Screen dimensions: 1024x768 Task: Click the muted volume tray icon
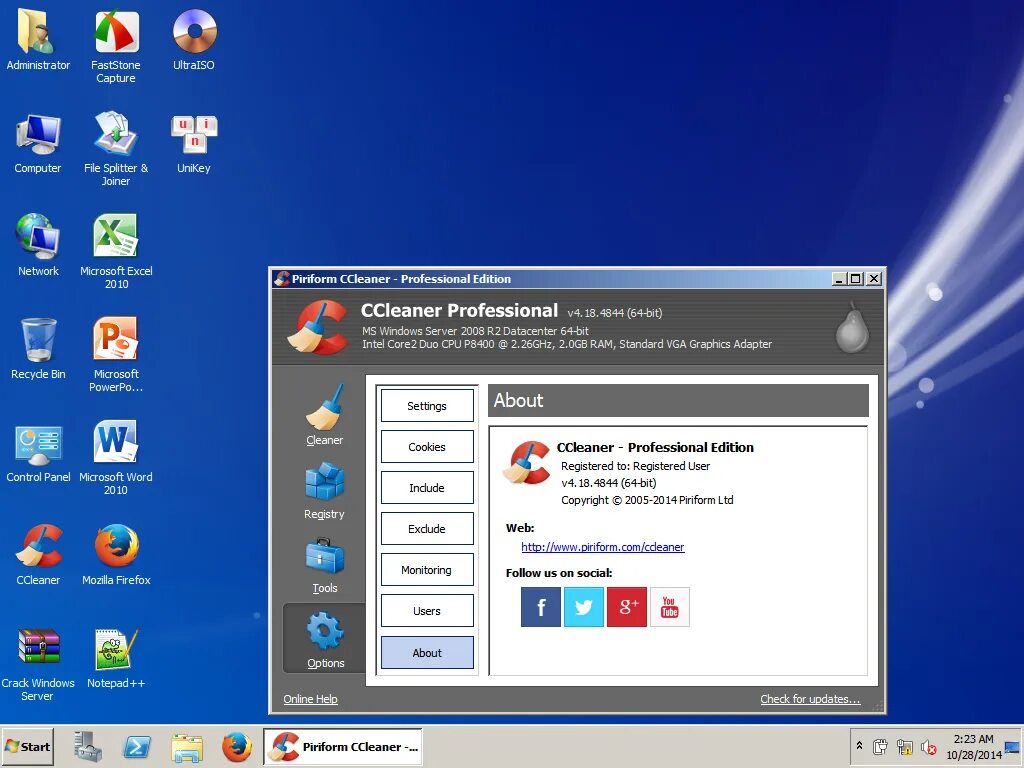[x=929, y=746]
